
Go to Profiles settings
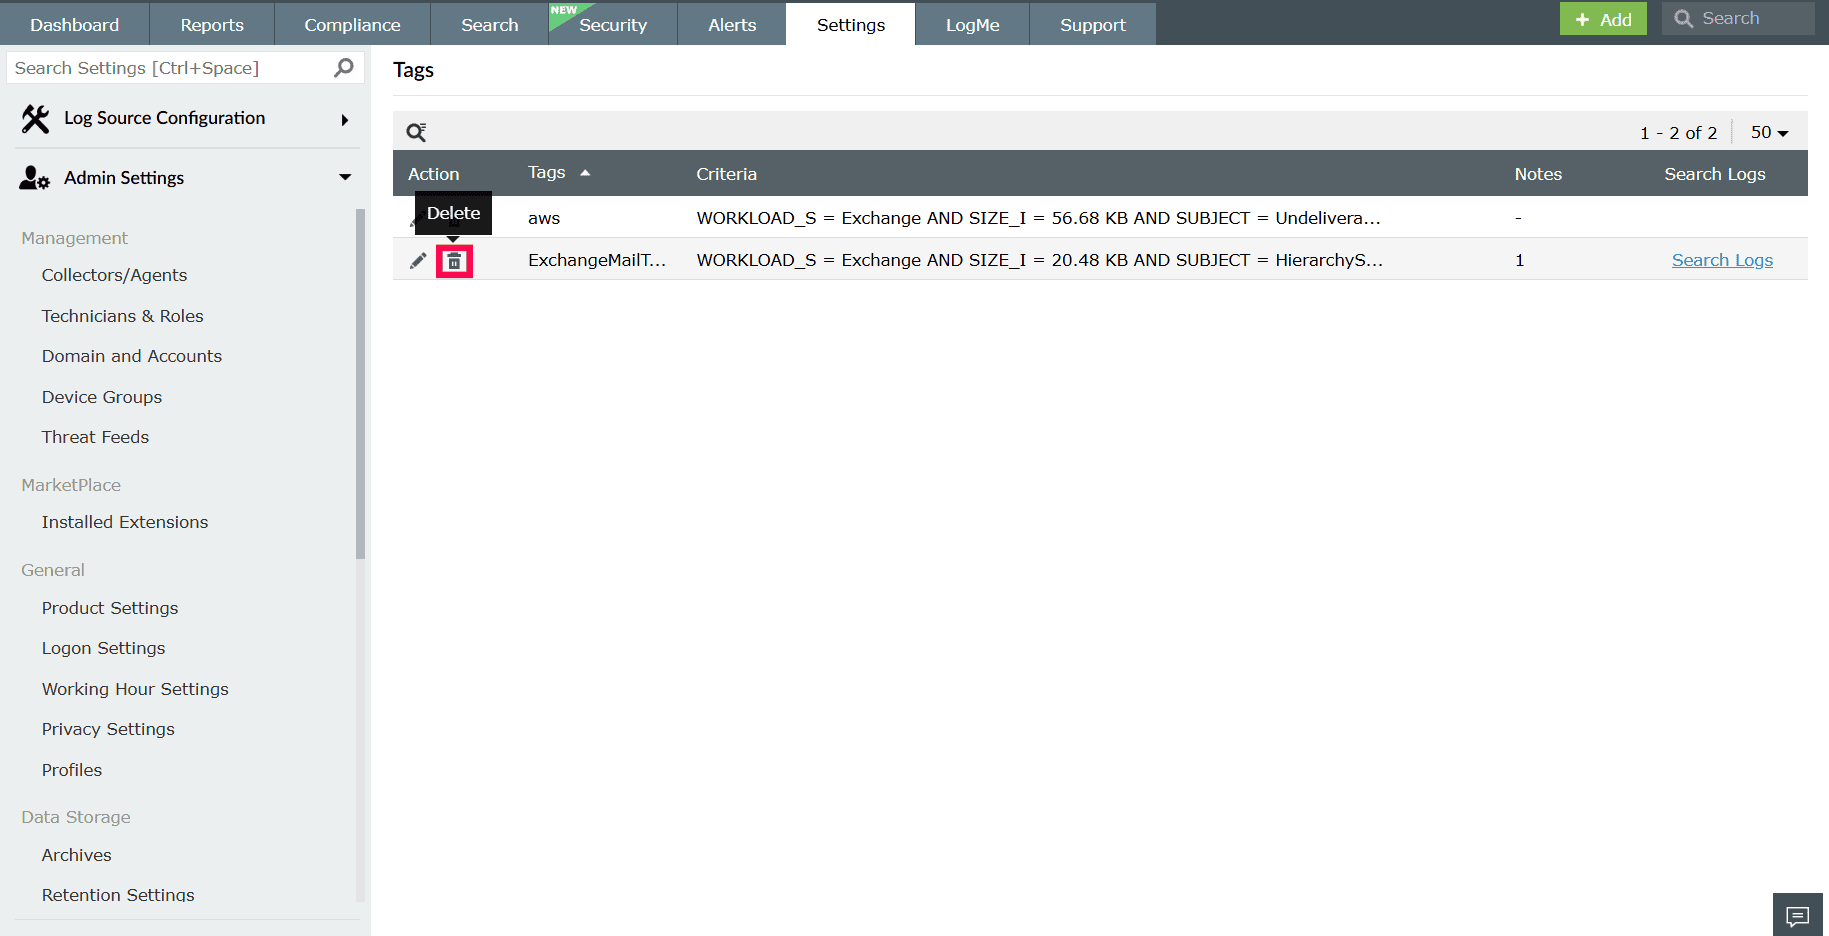click(72, 770)
